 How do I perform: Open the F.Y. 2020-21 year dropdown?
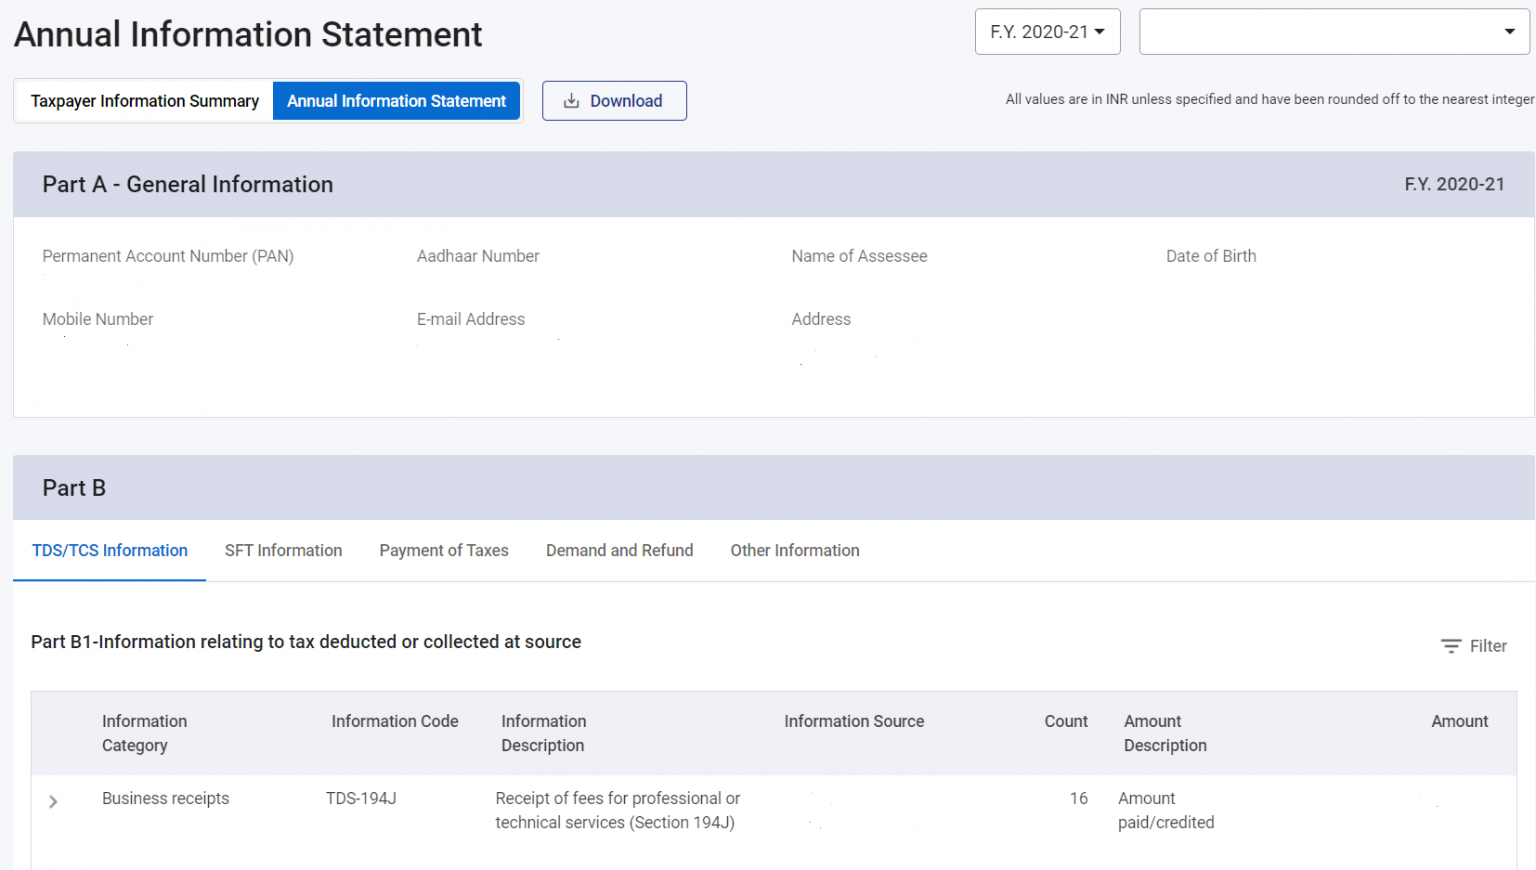1047,32
